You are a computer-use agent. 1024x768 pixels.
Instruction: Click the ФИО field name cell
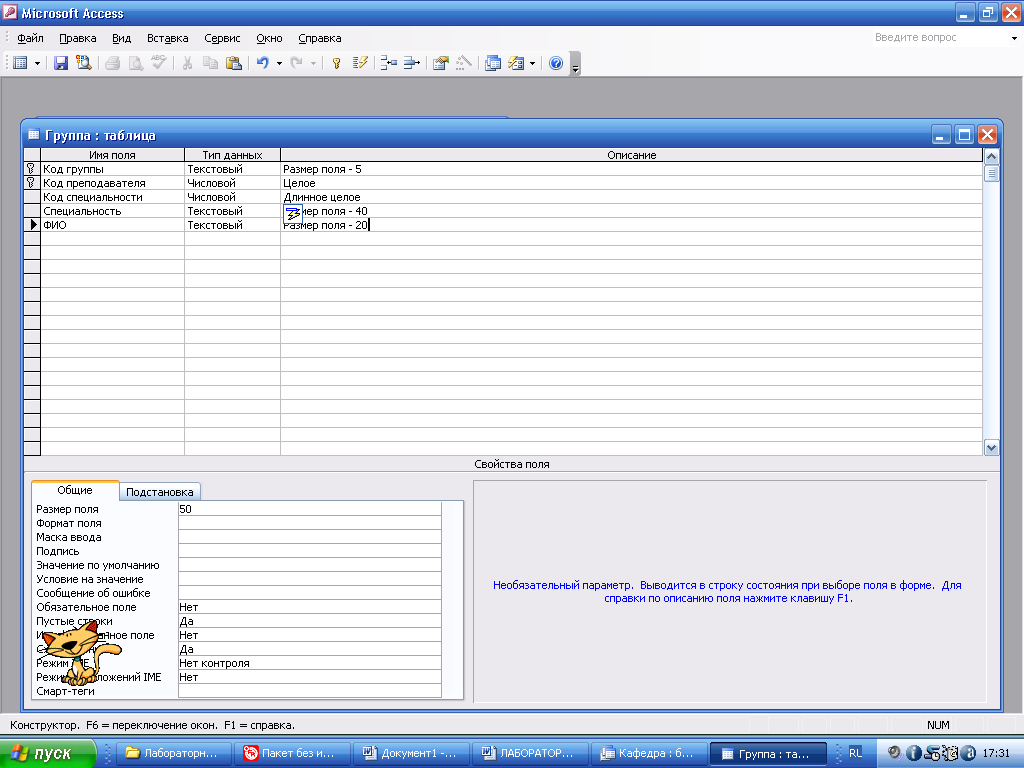click(112, 225)
